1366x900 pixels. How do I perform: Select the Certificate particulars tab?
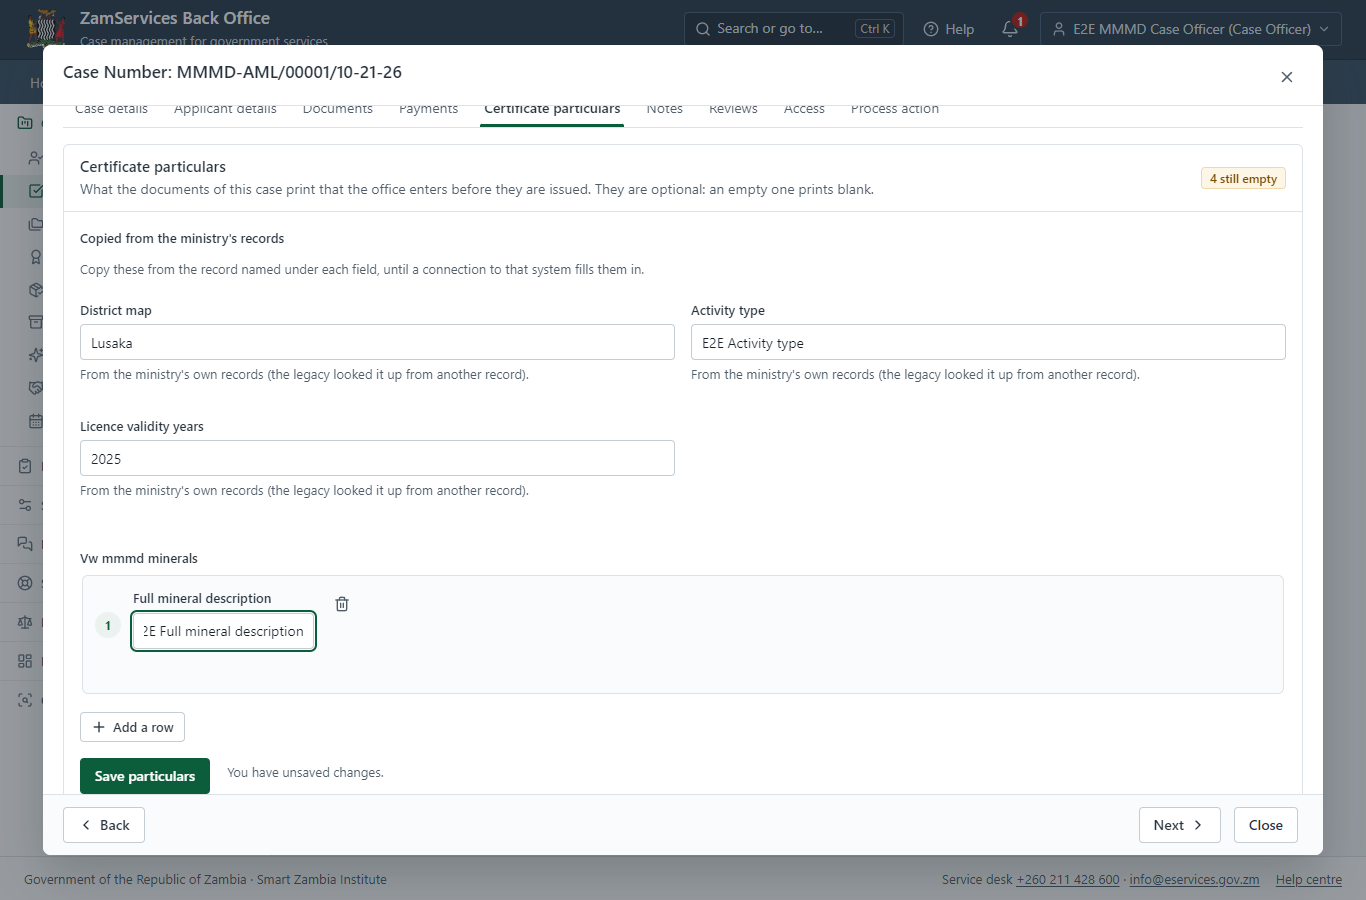[x=552, y=109]
